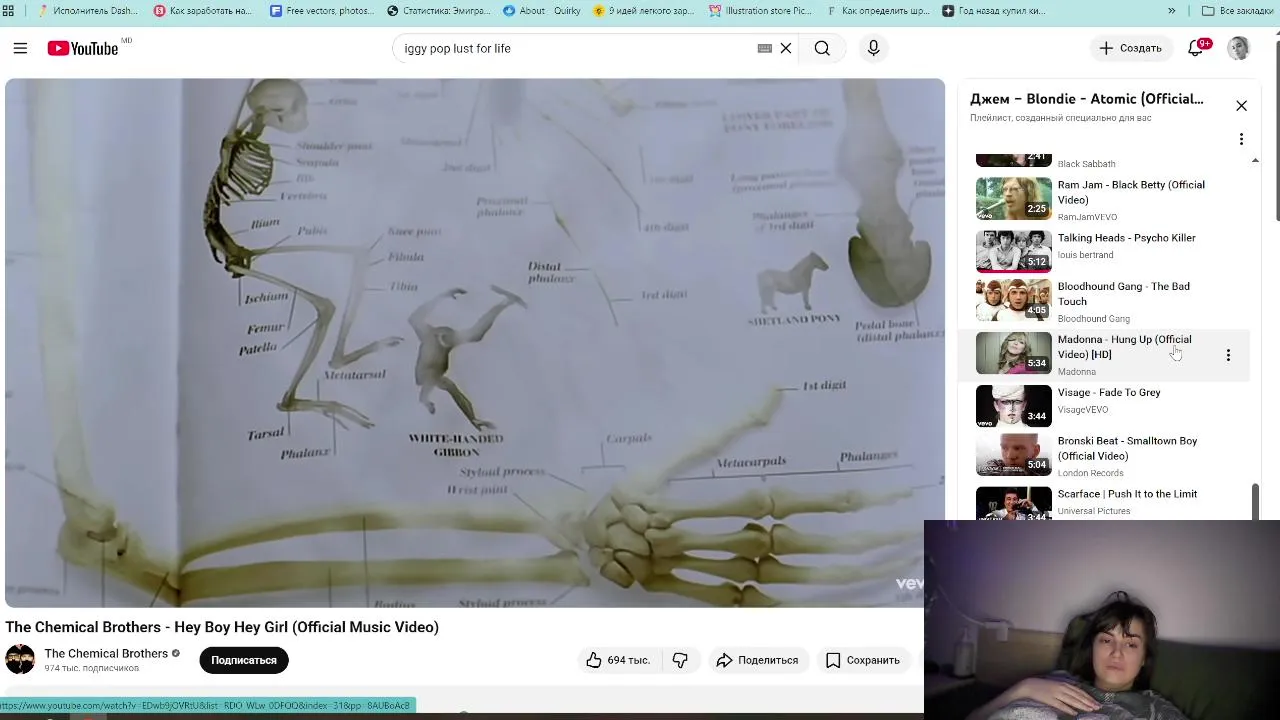This screenshot has width=1280, height=720.
Task: Open the Все закладки bookmarks folder
Action: pos(1237,11)
